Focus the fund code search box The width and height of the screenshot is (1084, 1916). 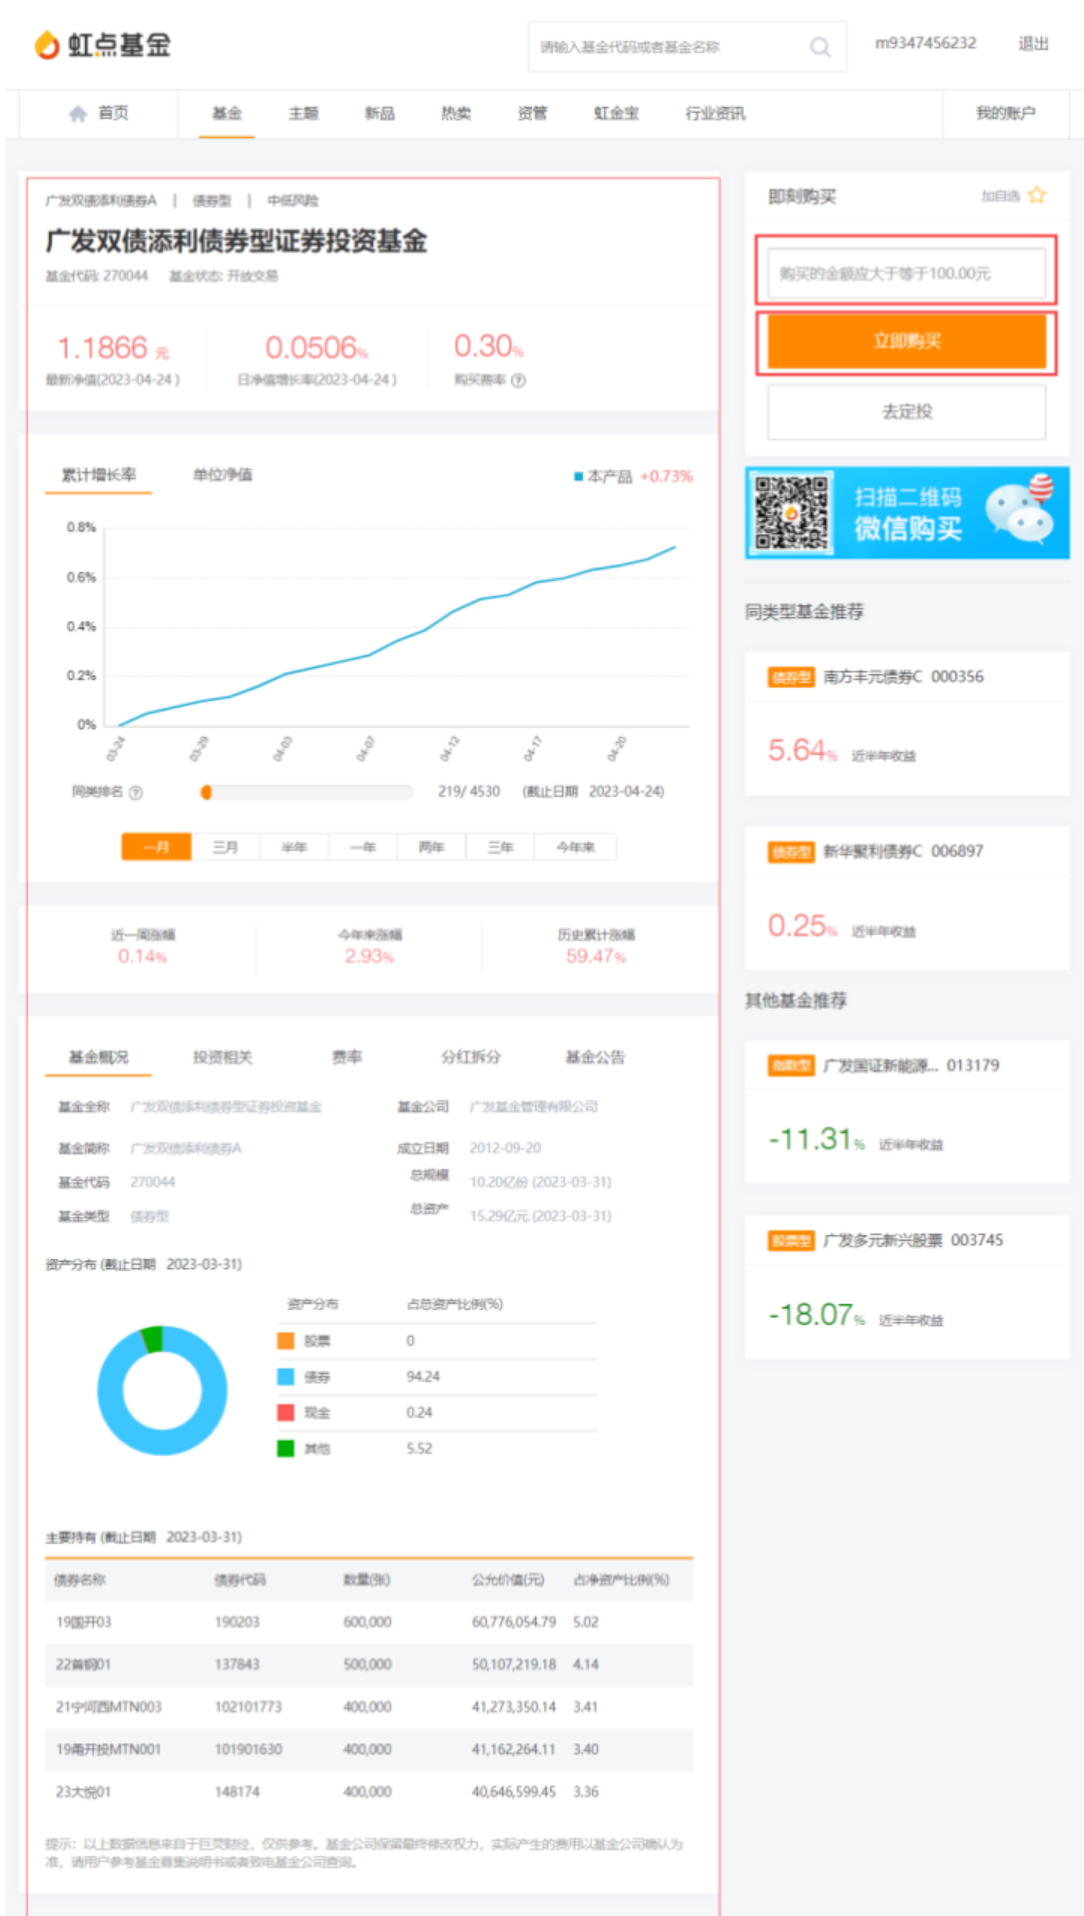[x=670, y=47]
